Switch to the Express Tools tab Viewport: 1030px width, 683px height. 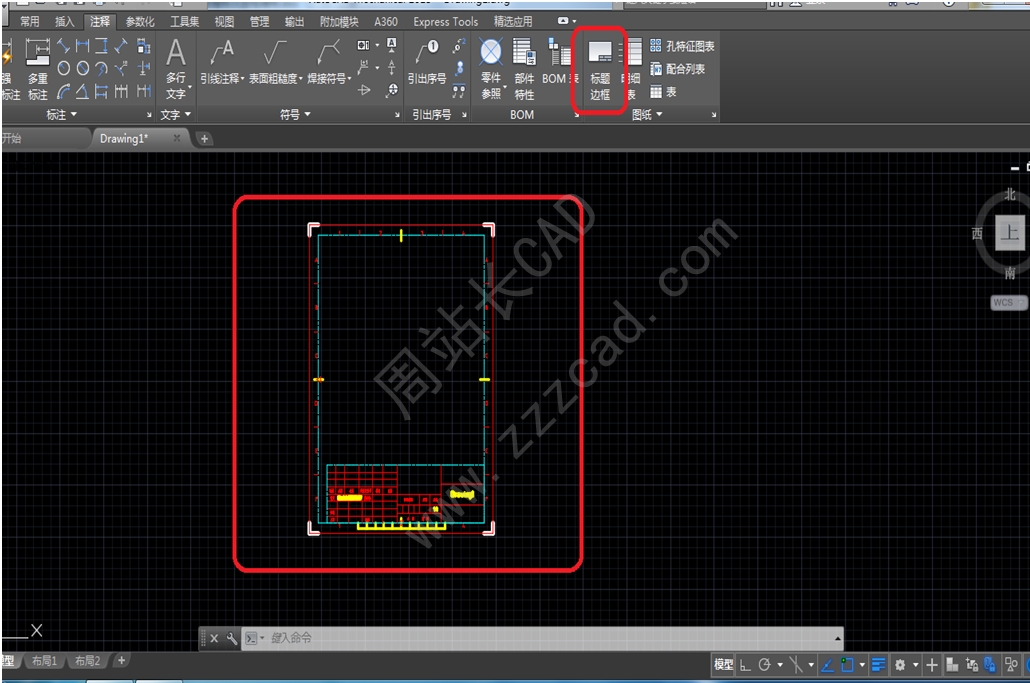pos(445,22)
